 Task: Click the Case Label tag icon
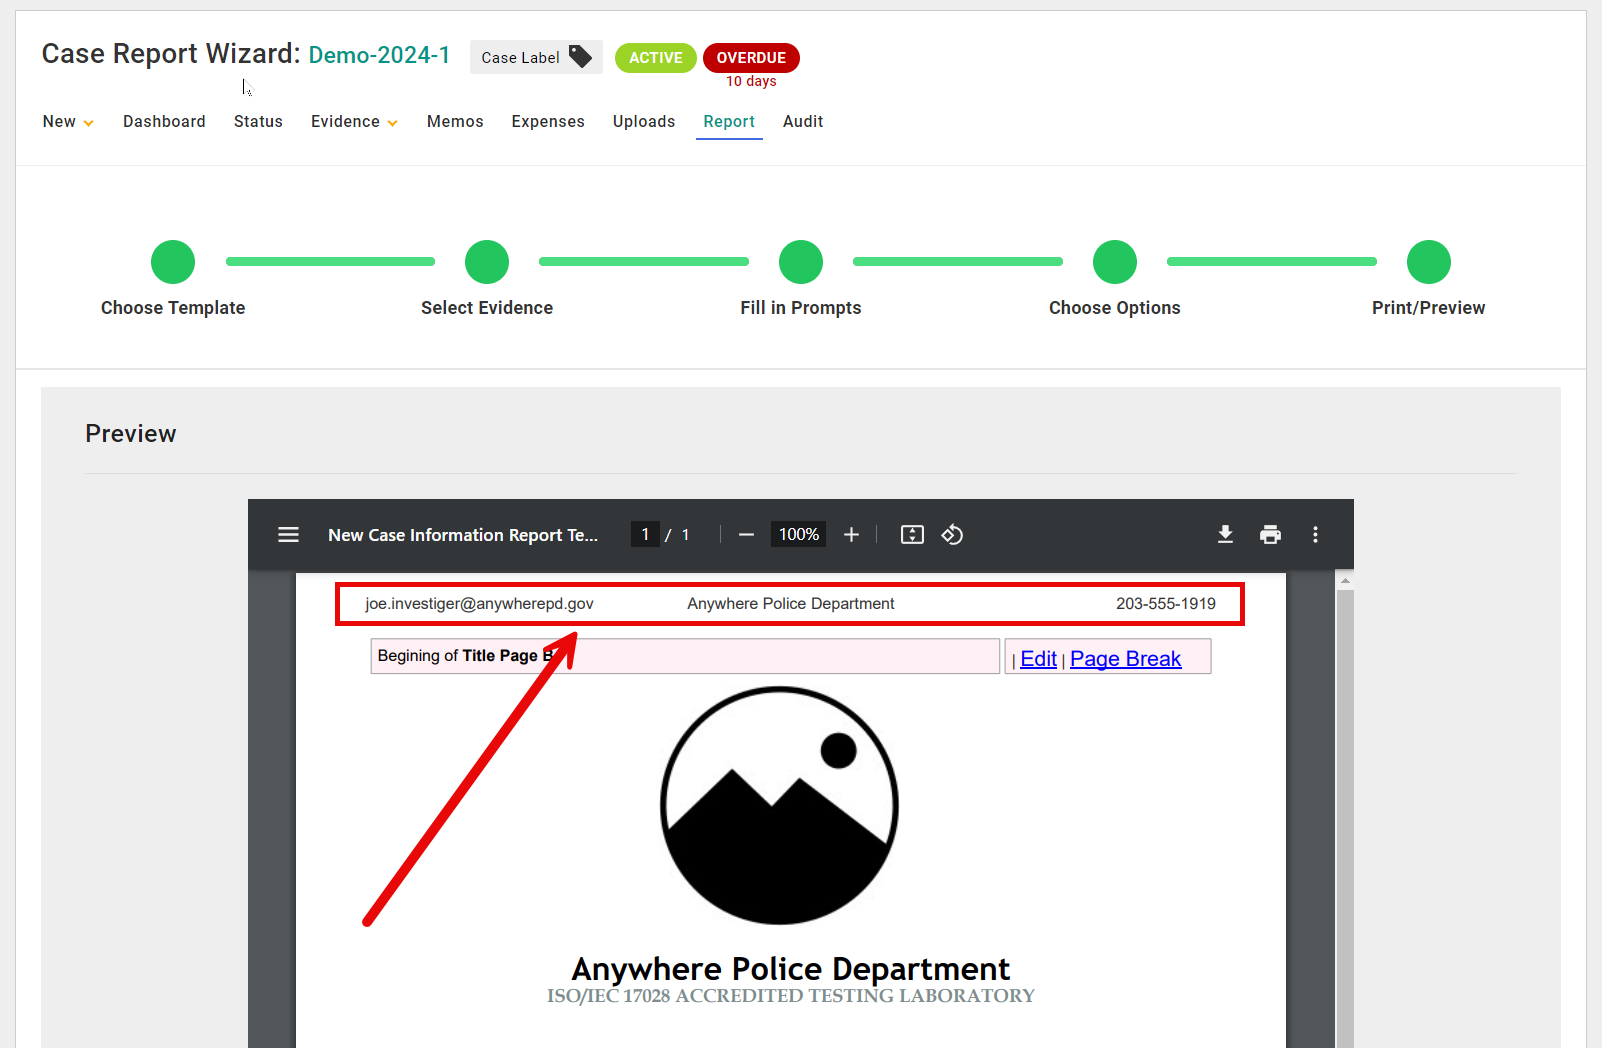click(580, 57)
